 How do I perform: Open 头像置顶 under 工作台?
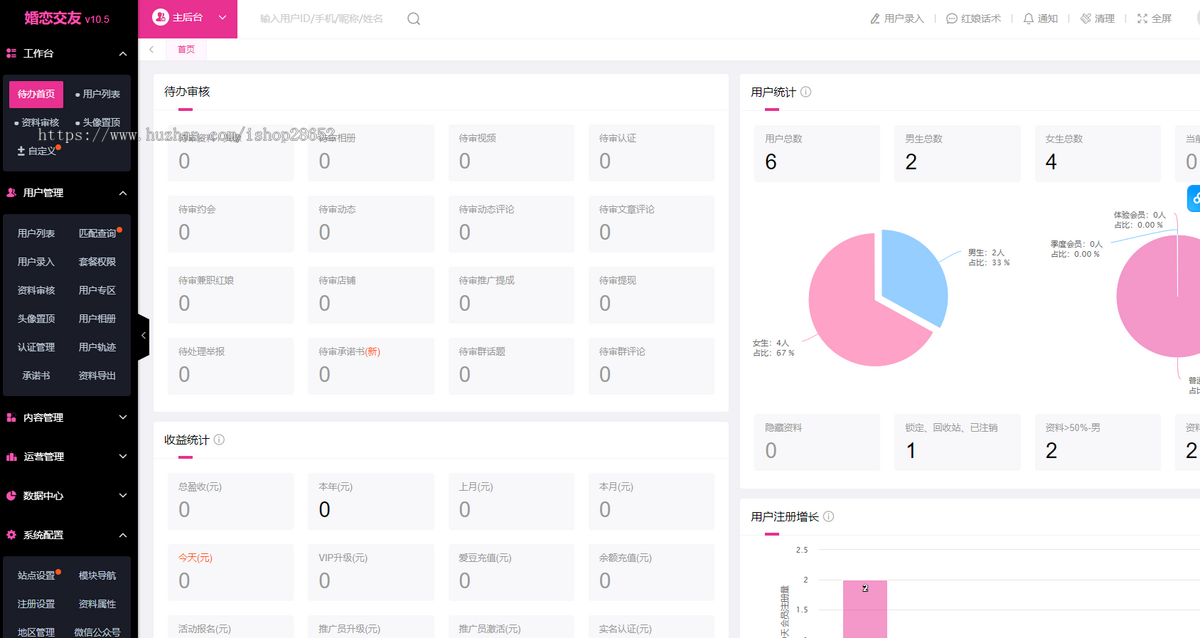98,123
